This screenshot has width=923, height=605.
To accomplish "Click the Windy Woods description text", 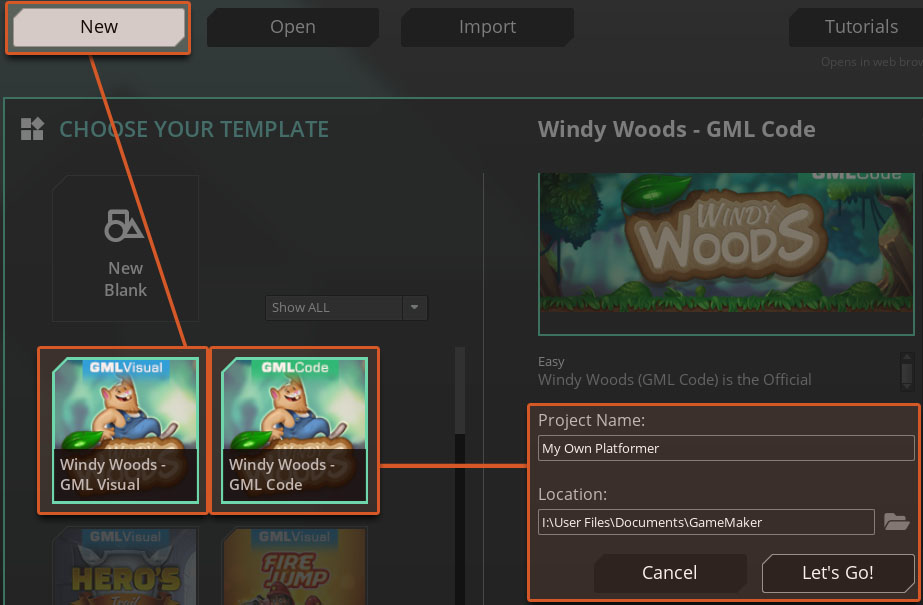I will click(x=675, y=379).
